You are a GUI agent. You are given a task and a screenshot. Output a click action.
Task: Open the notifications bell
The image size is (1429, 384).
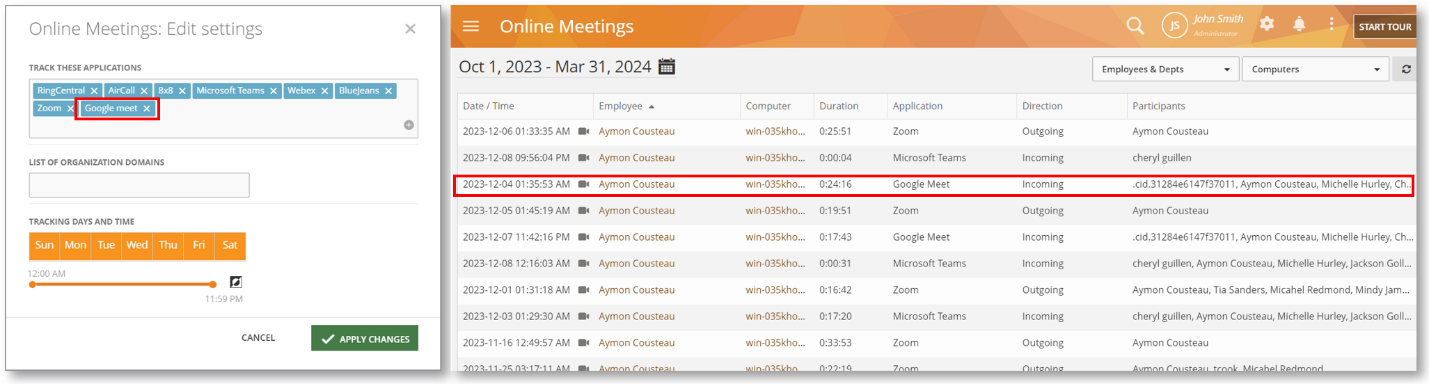pyautogui.click(x=1299, y=24)
